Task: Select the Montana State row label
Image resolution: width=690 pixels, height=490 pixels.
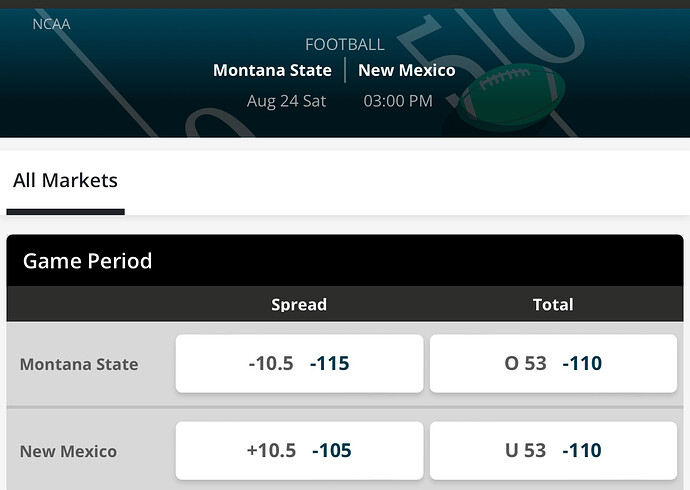Action: pyautogui.click(x=79, y=364)
